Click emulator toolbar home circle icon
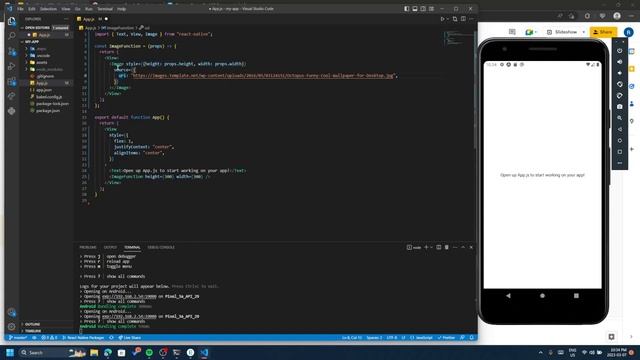 pyautogui.click(x=620, y=140)
